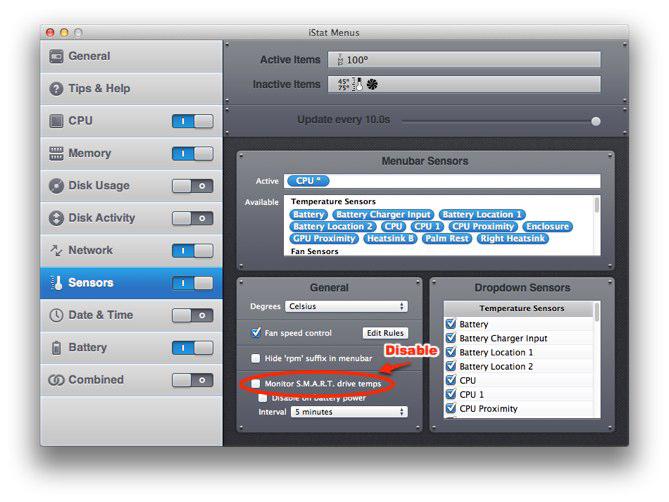Click the General icon in sidebar

pos(56,56)
